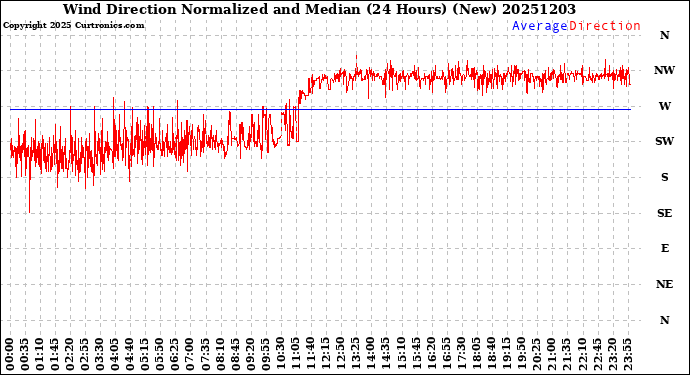Click the 19:50 time label

[521, 354]
